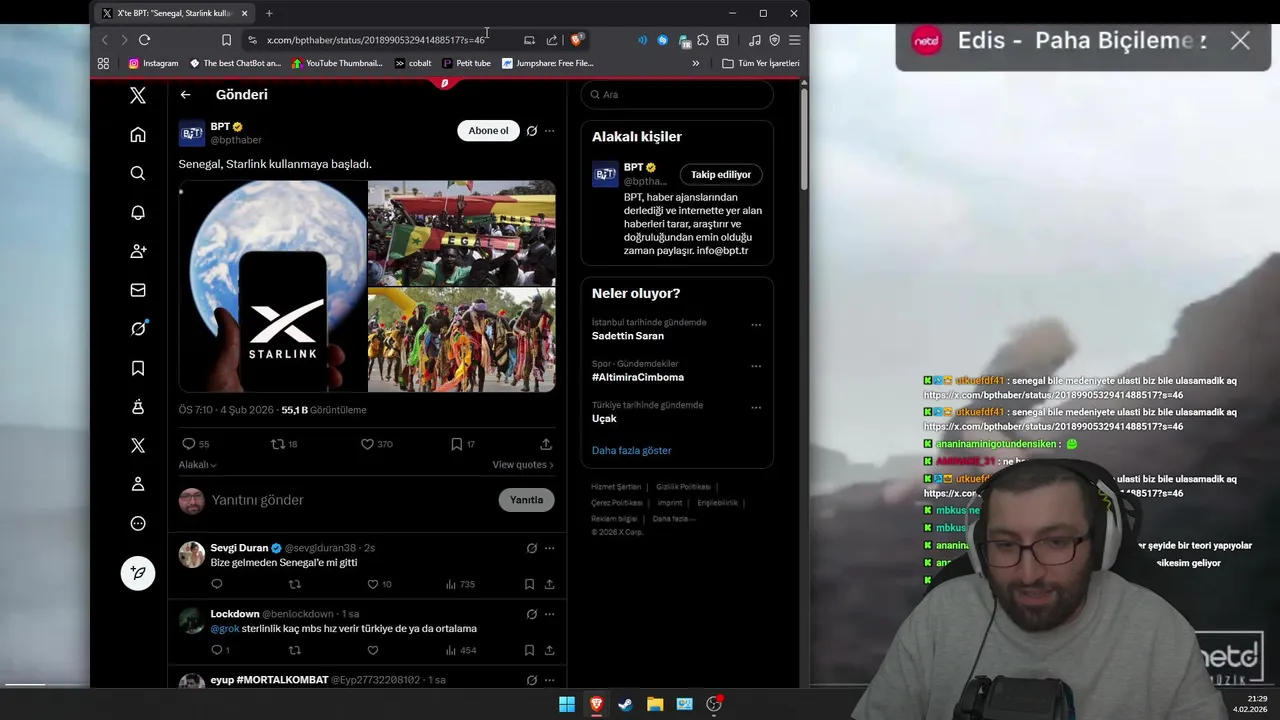The image size is (1280, 720).
Task: Click Daha fazla göster link
Action: 631,450
